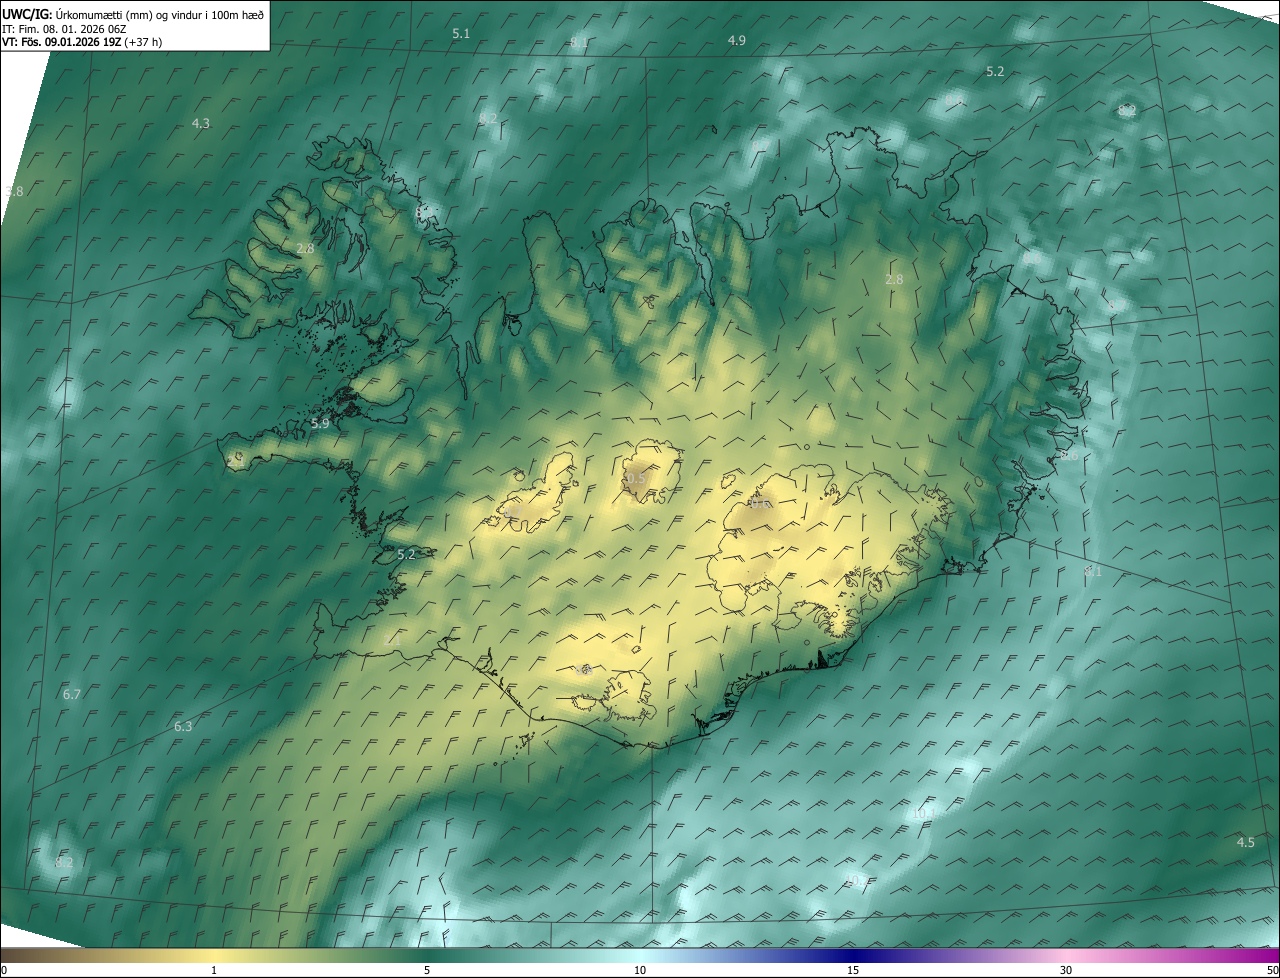The height and width of the screenshot is (978, 1280).
Task: Click the 6.7 value label on the map
Action: pyautogui.click(x=71, y=693)
